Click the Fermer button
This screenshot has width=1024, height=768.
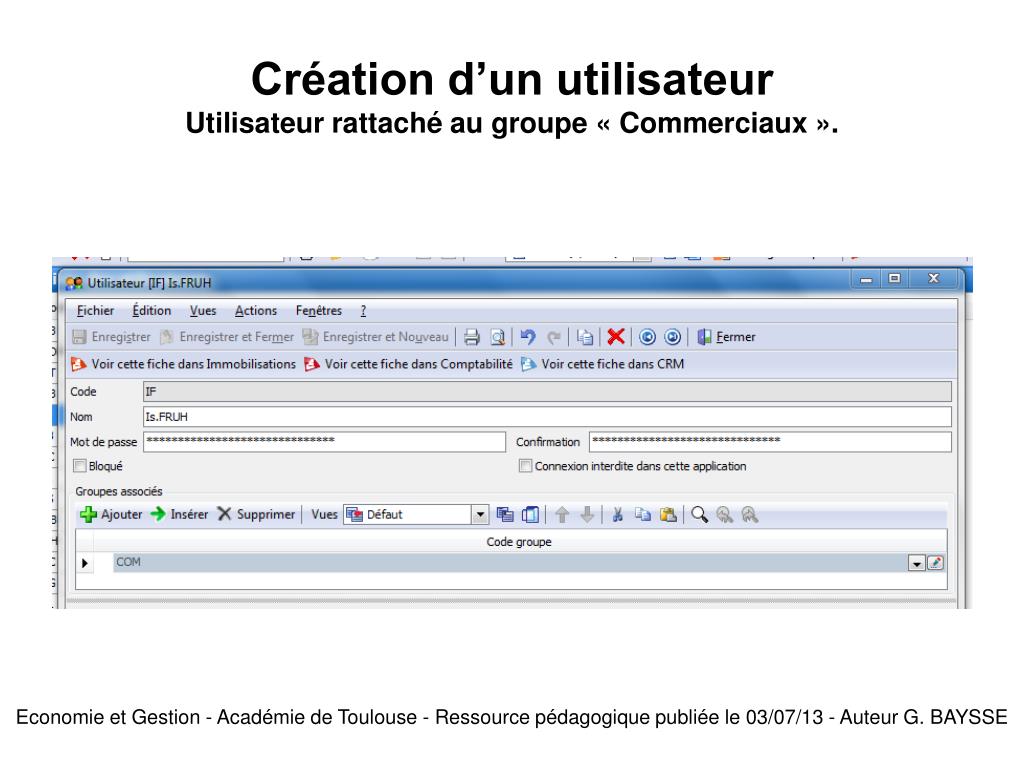(x=726, y=337)
